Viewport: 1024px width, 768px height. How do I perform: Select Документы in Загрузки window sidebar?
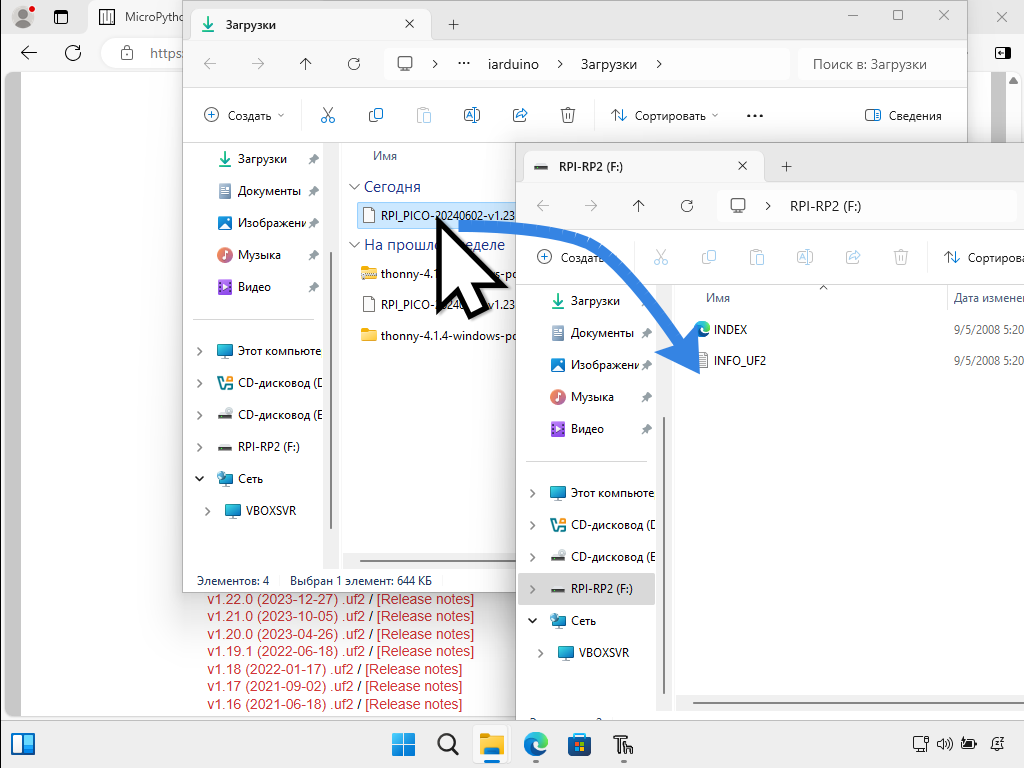(x=268, y=191)
